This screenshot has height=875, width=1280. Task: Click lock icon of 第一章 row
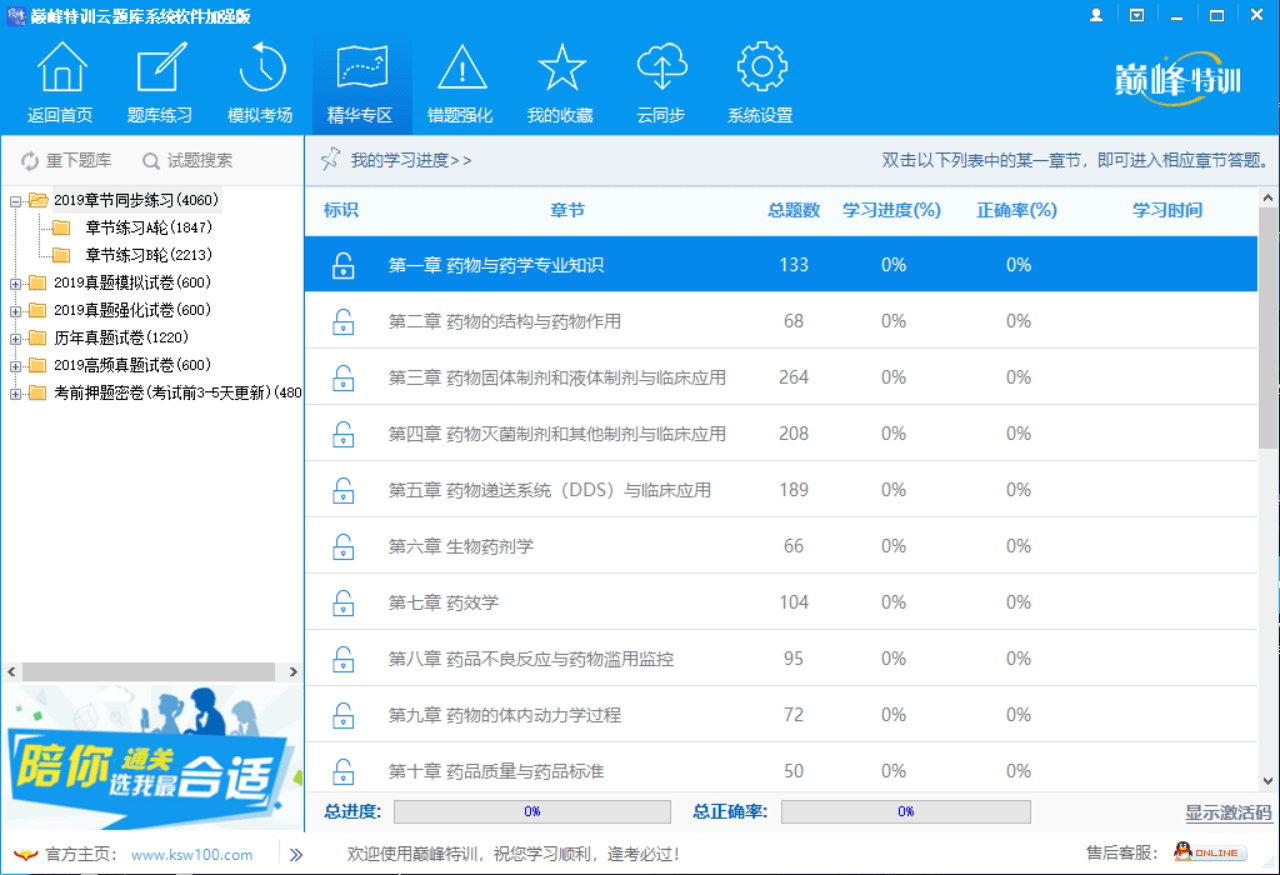(x=343, y=265)
